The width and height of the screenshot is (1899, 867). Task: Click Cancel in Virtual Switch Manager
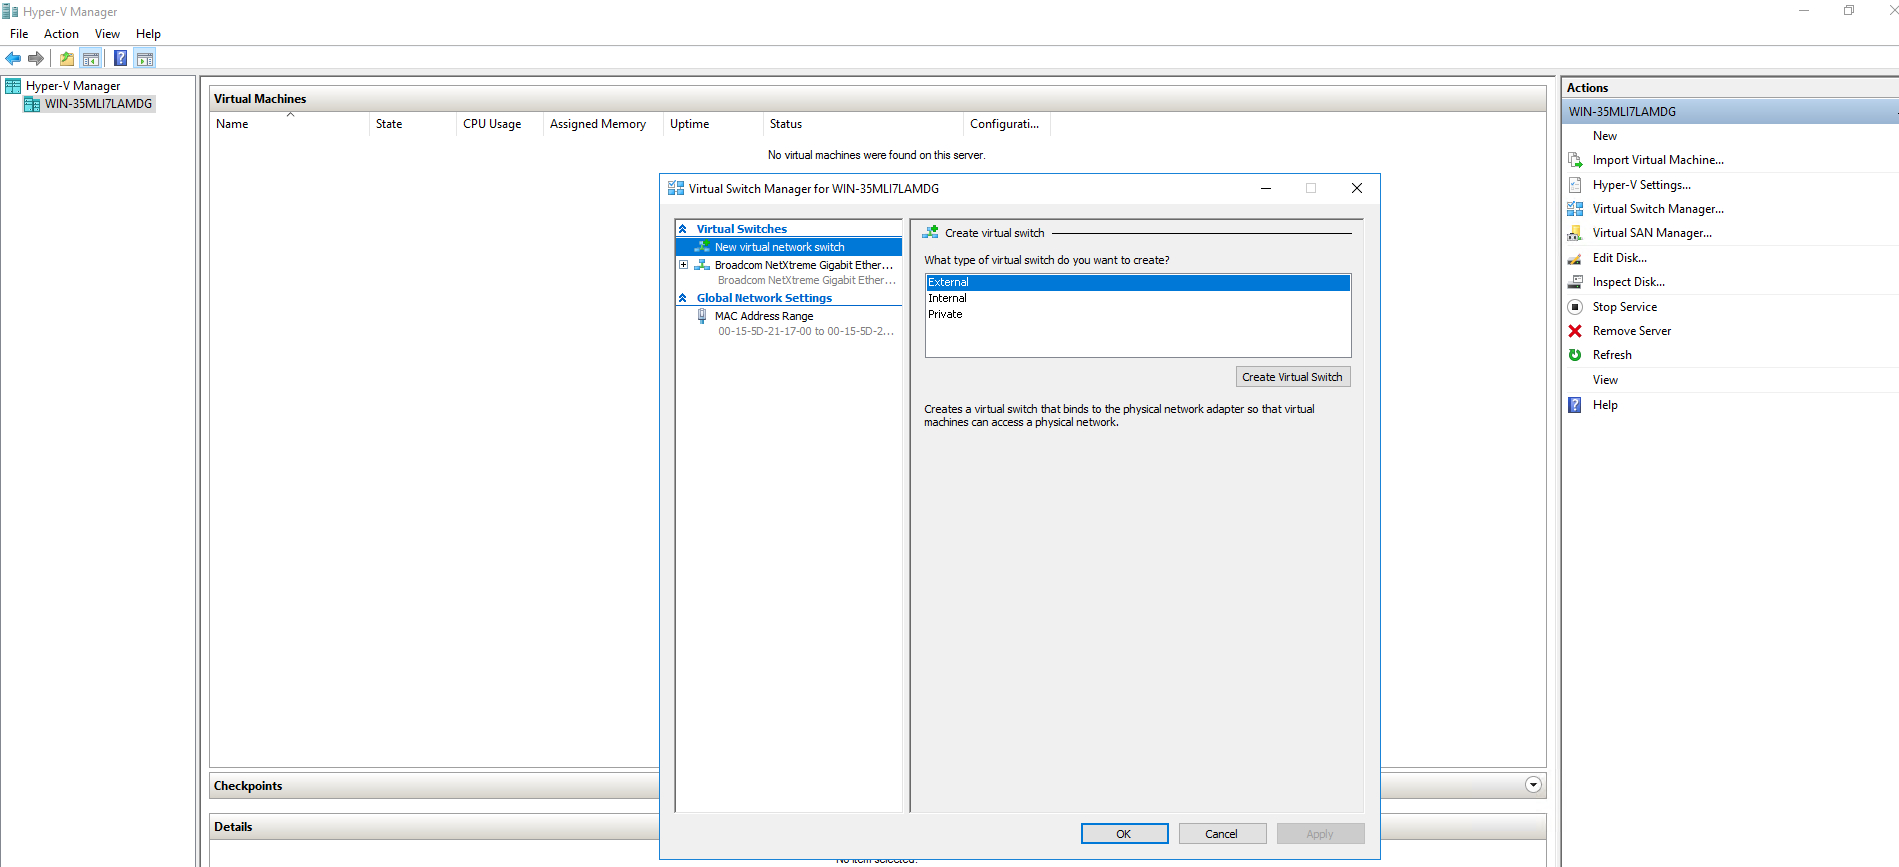[1221, 834]
